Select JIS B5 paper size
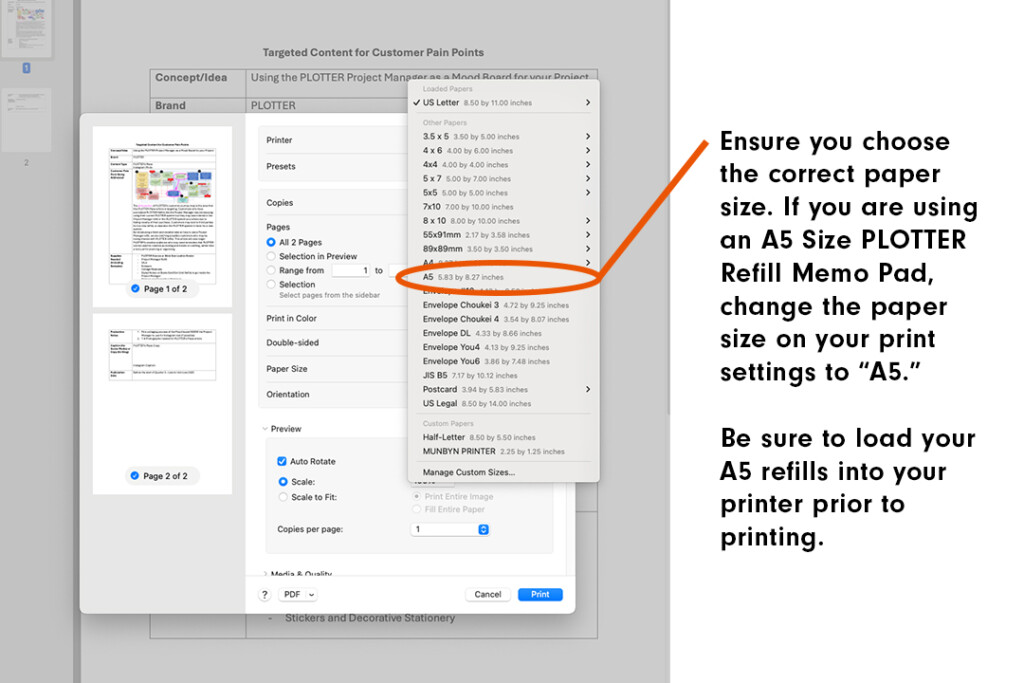Screen dimensions: 1024x683 pos(503,375)
